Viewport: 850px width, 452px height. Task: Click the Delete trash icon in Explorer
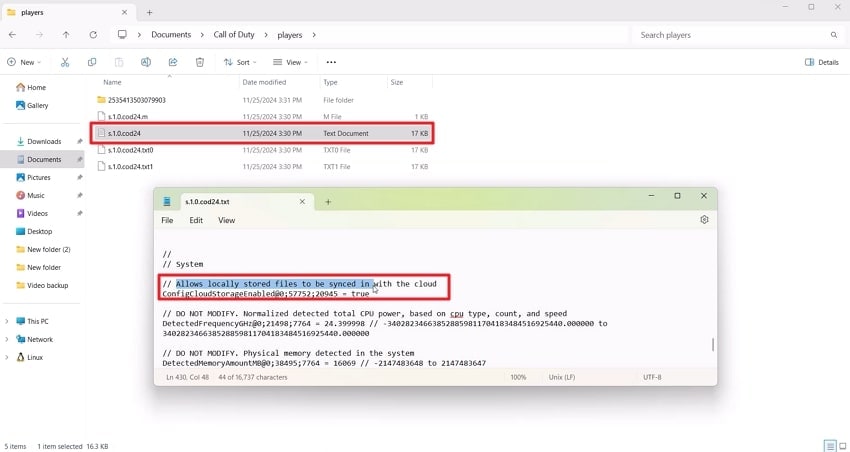199,62
